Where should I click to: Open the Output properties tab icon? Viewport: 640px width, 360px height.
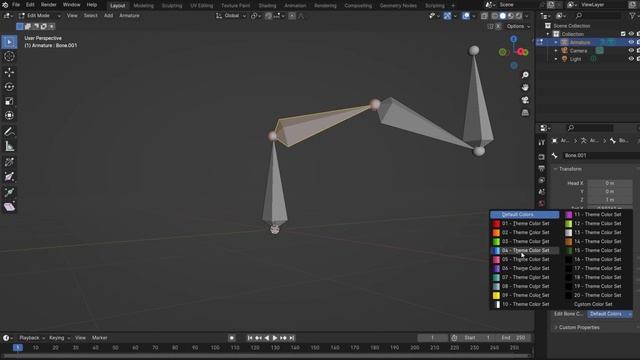point(541,169)
